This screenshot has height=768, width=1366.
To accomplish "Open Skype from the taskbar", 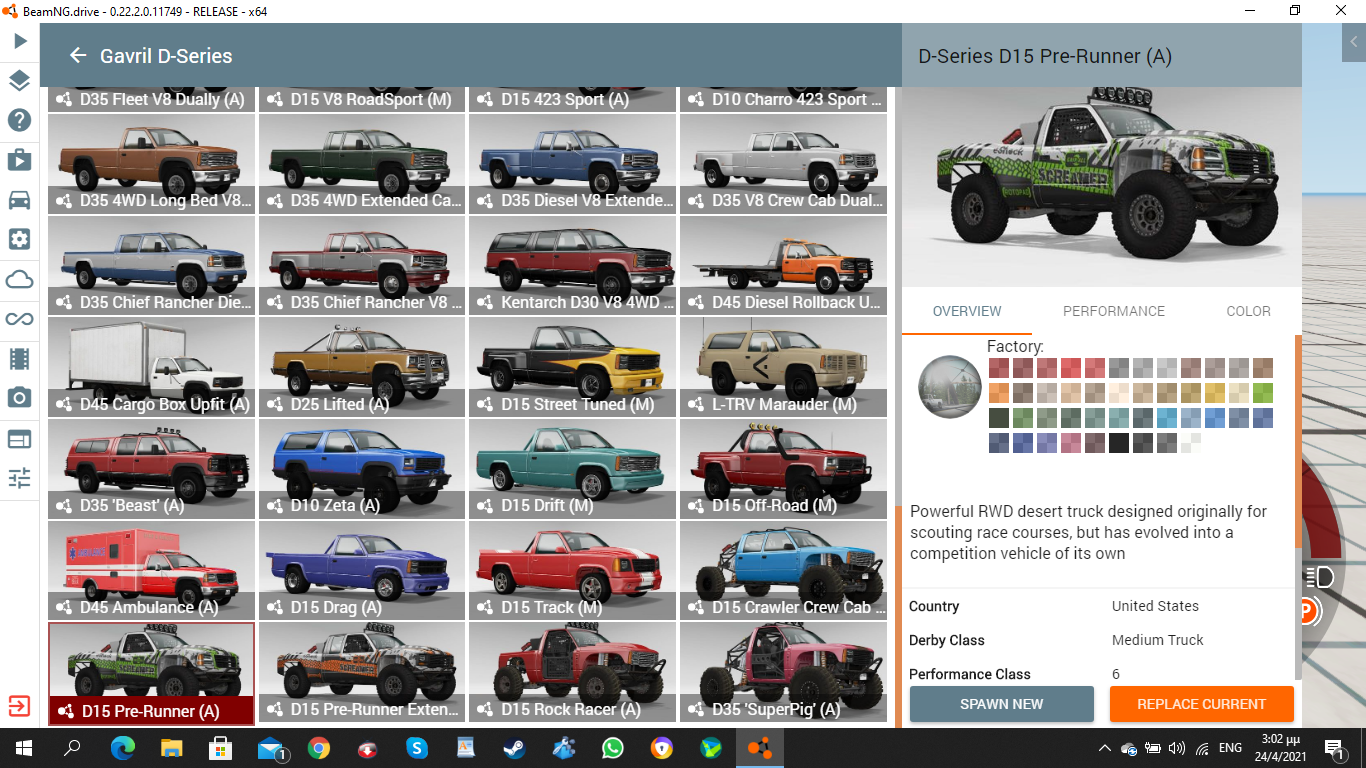I will [x=417, y=747].
